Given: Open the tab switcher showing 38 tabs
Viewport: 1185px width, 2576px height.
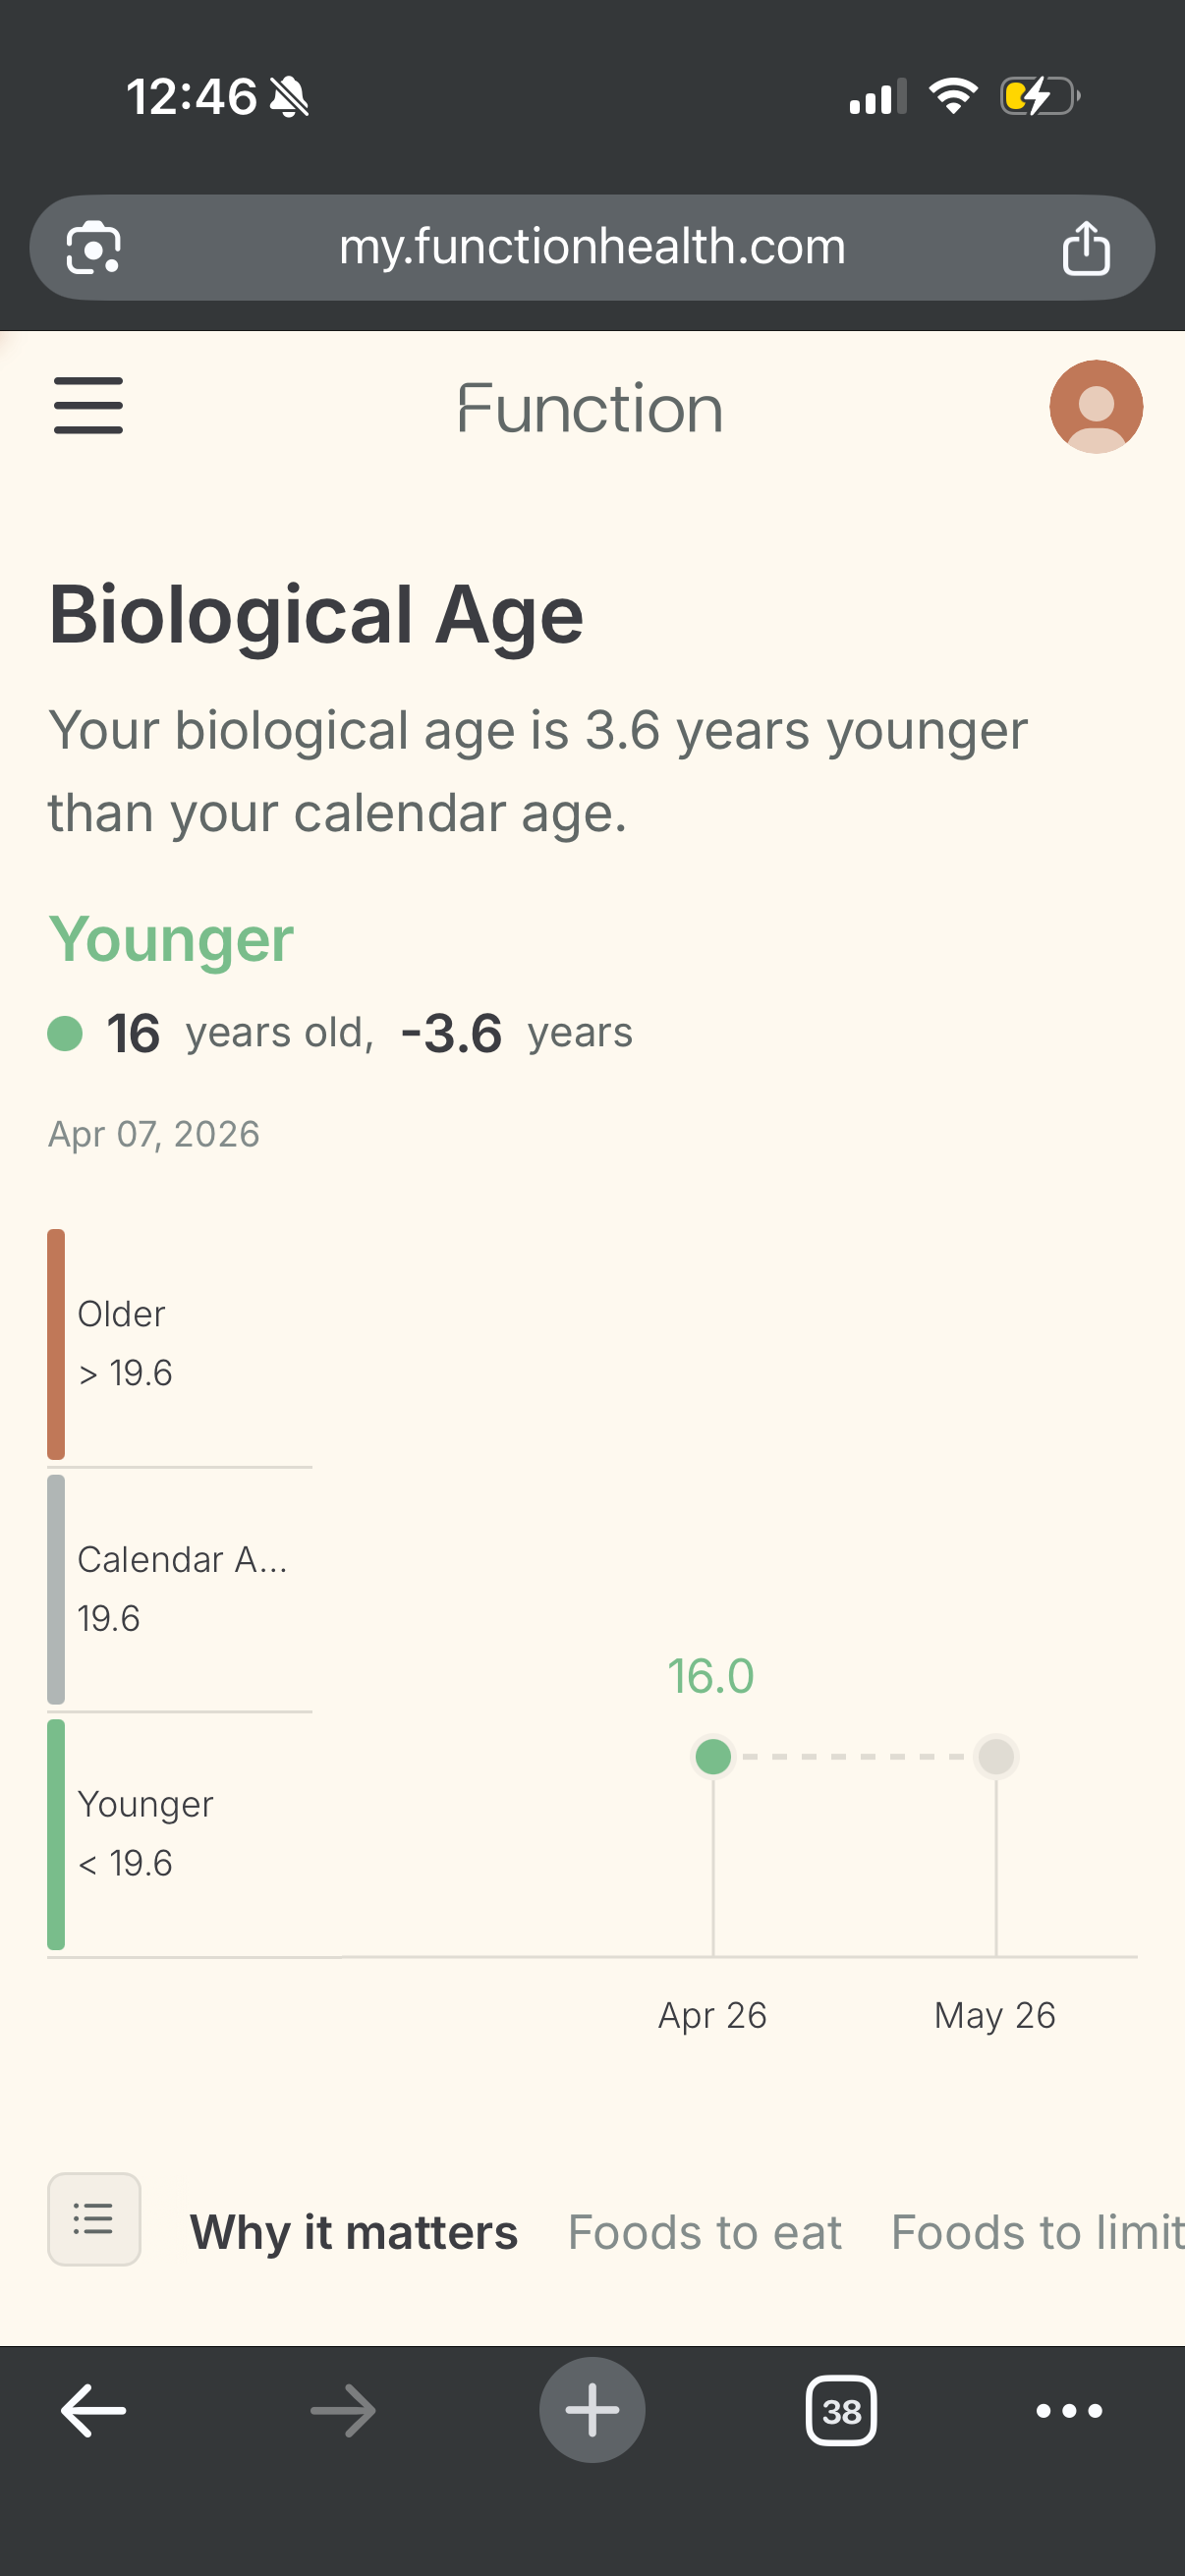Looking at the screenshot, I should (841, 2411).
